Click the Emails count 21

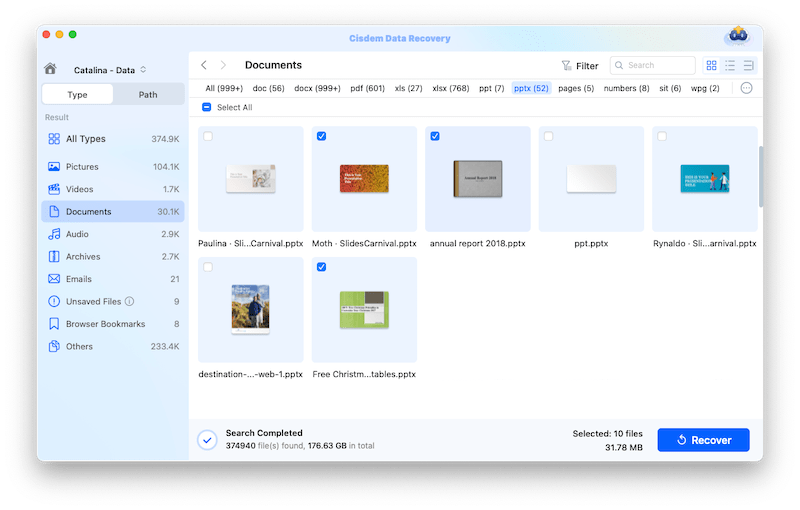point(175,279)
